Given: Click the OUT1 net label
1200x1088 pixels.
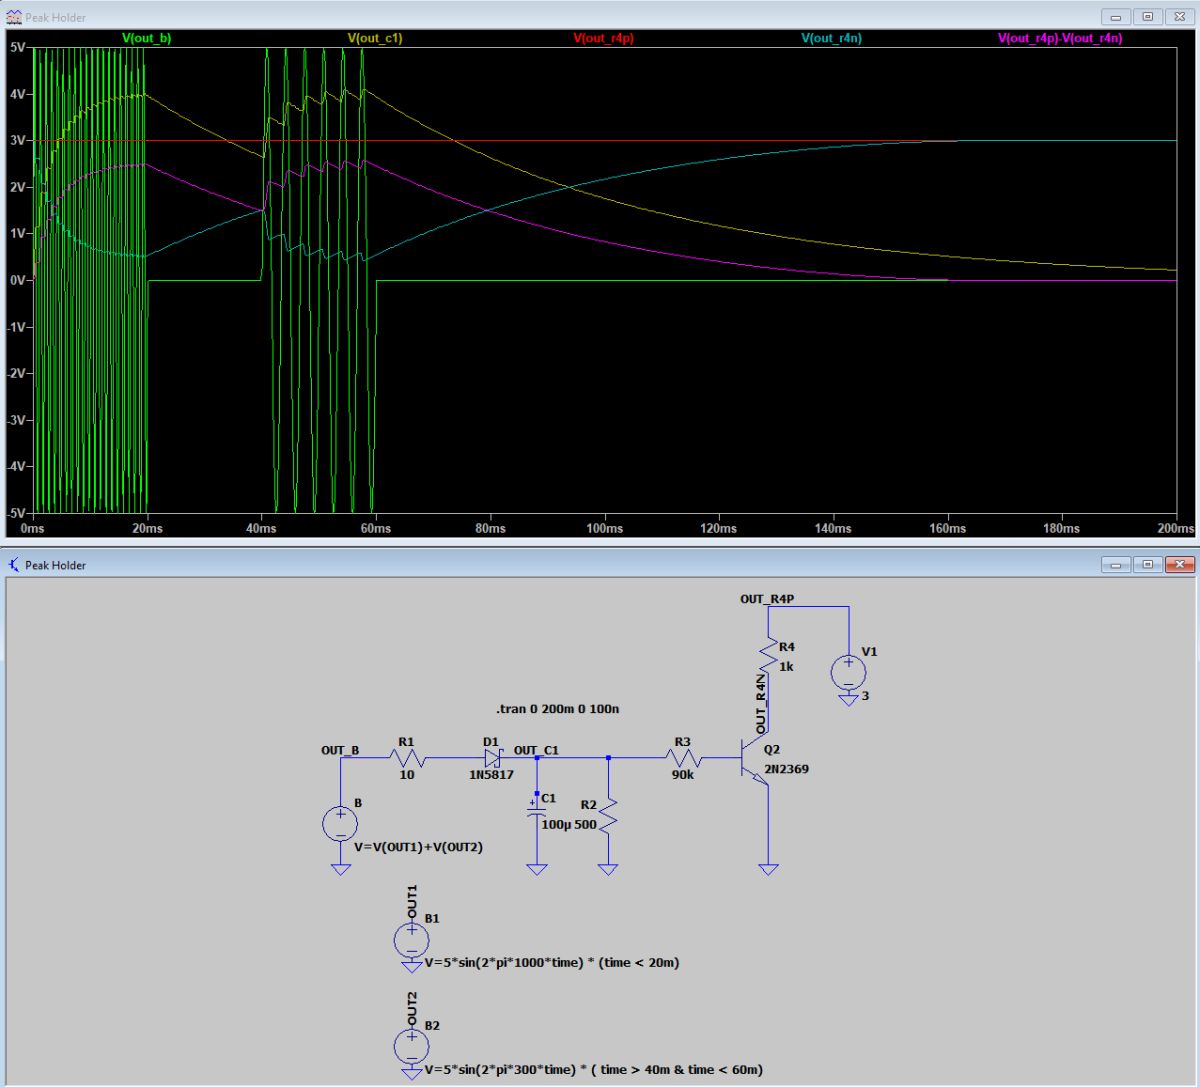Looking at the screenshot, I should point(411,901).
